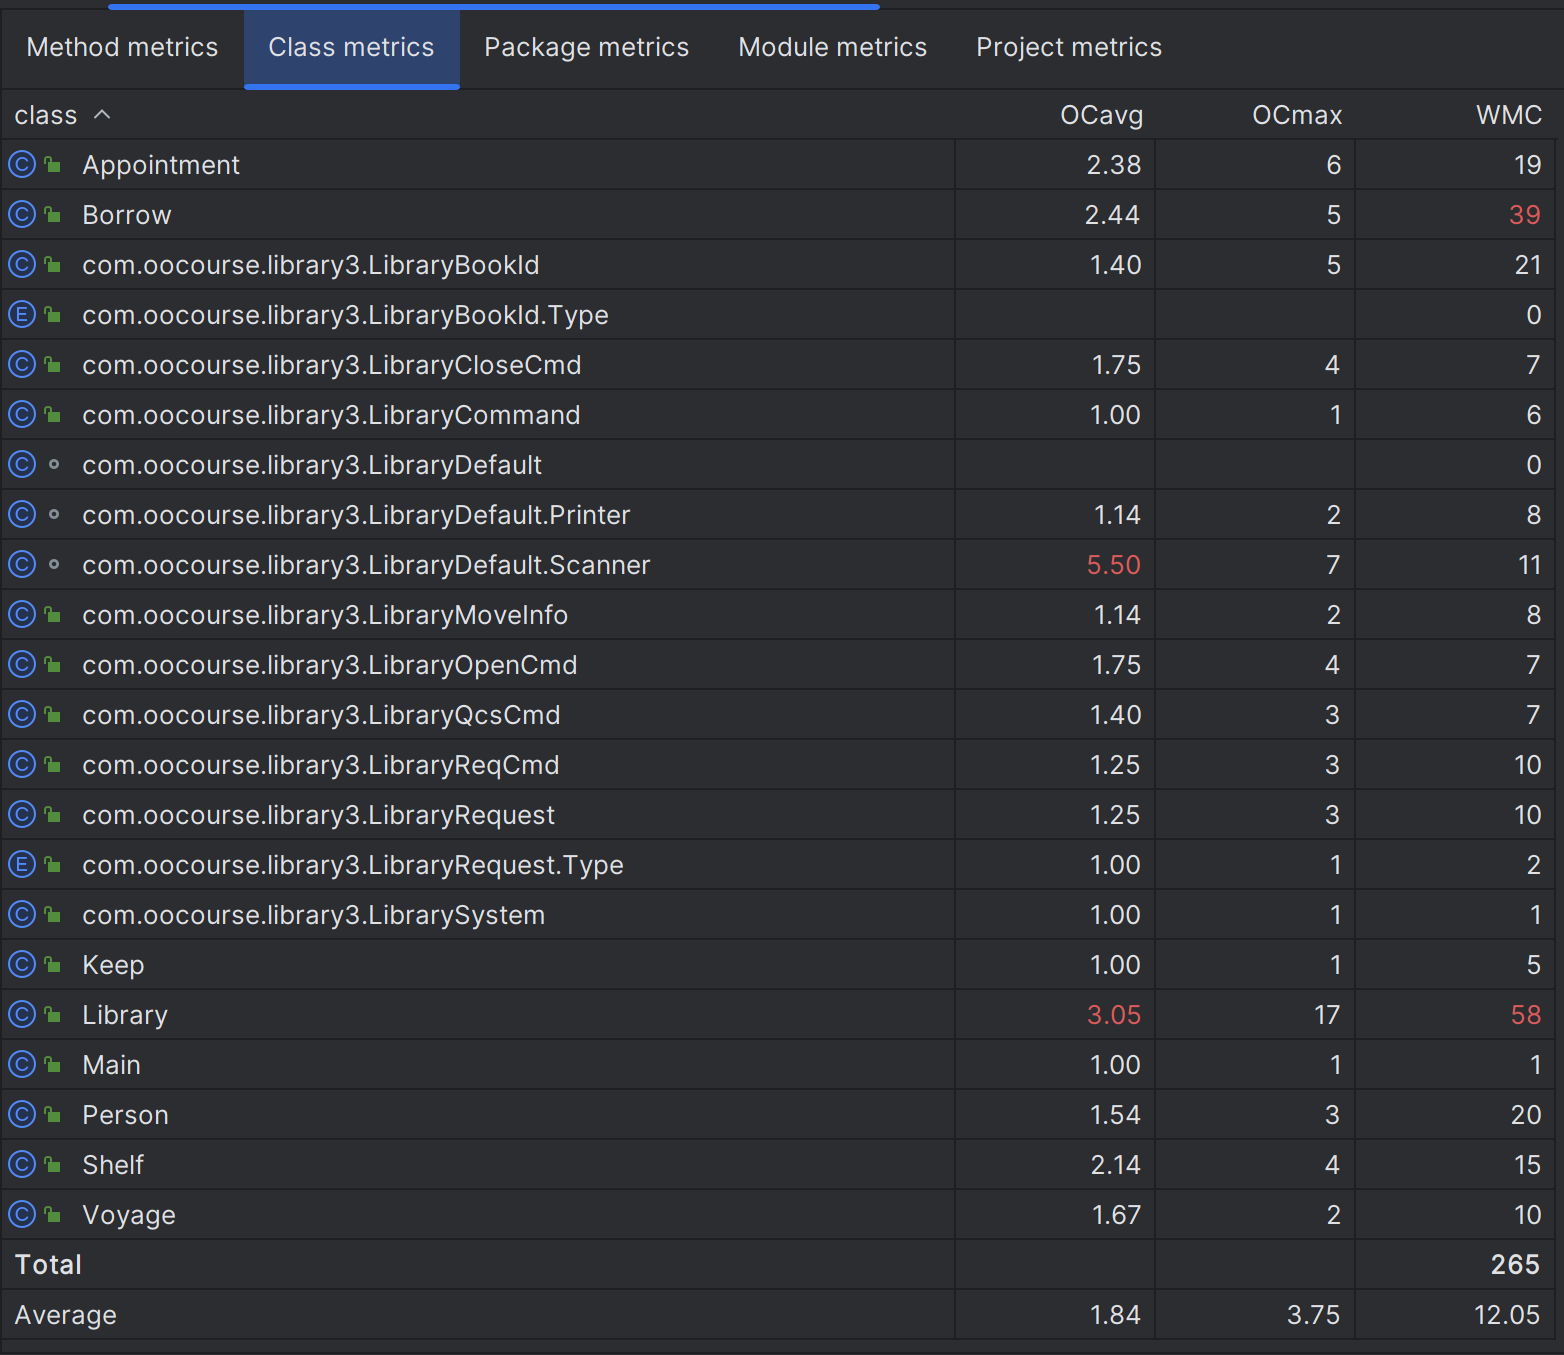Click the class icon for LibraryDefault.Printer
Viewport: 1564px width, 1355px height.
[22, 514]
